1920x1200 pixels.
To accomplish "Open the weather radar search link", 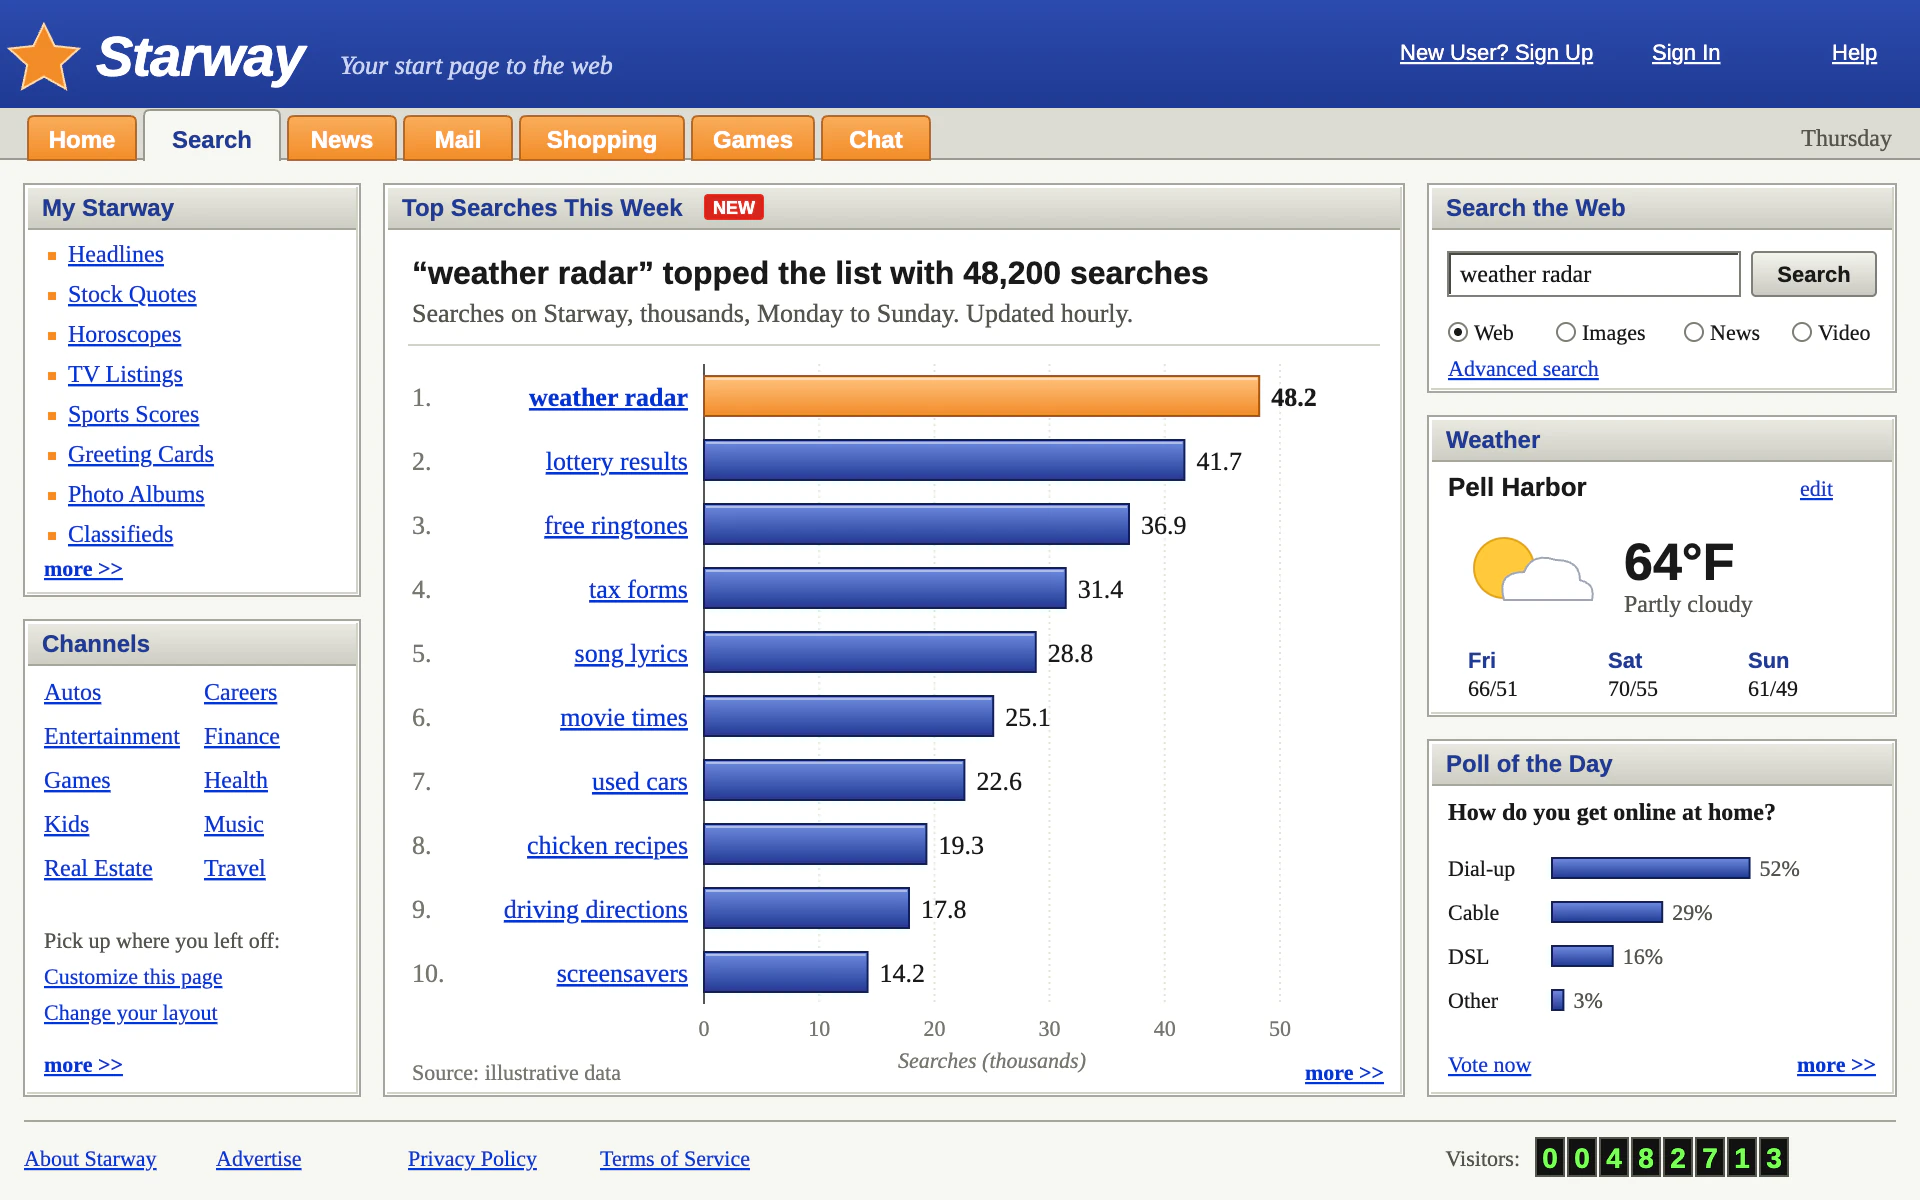I will coord(608,398).
